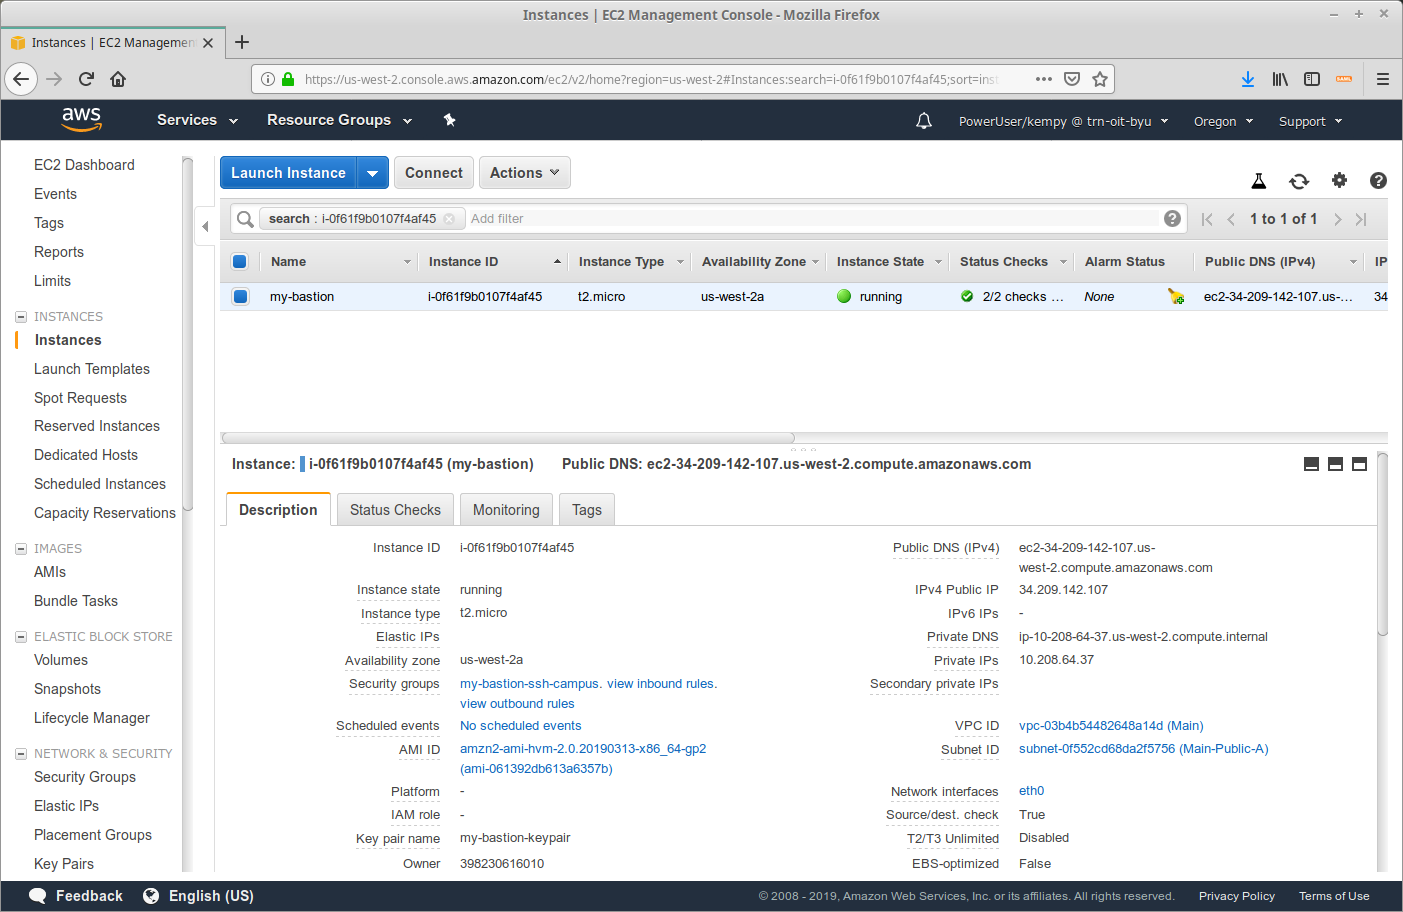Open the Support dropdown
Image resolution: width=1403 pixels, height=912 pixels.
click(x=1310, y=121)
